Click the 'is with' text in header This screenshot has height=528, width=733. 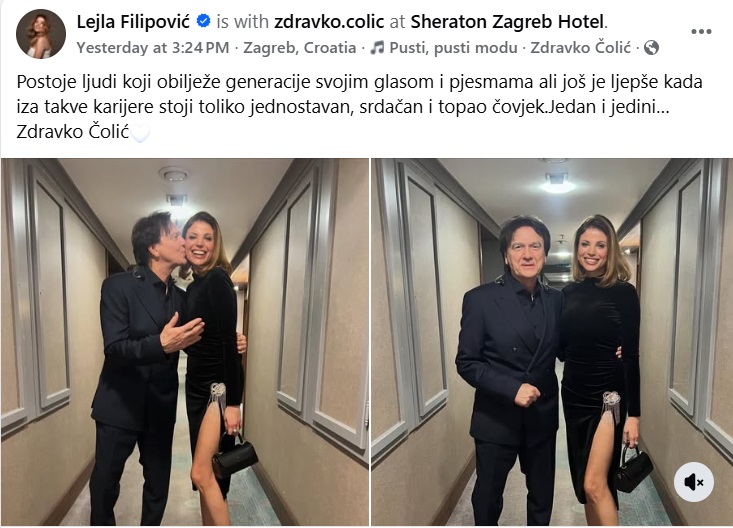point(242,22)
